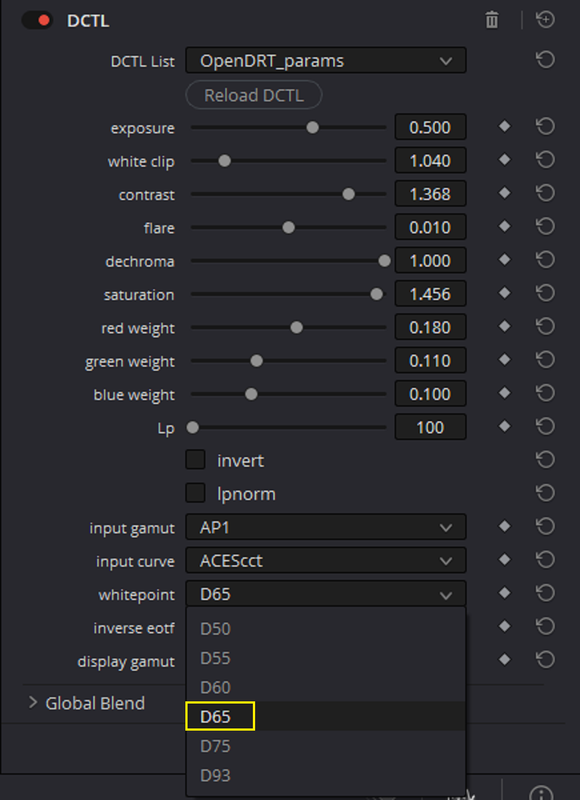
Task: Open the DCTL List dropdown
Action: coord(325,61)
